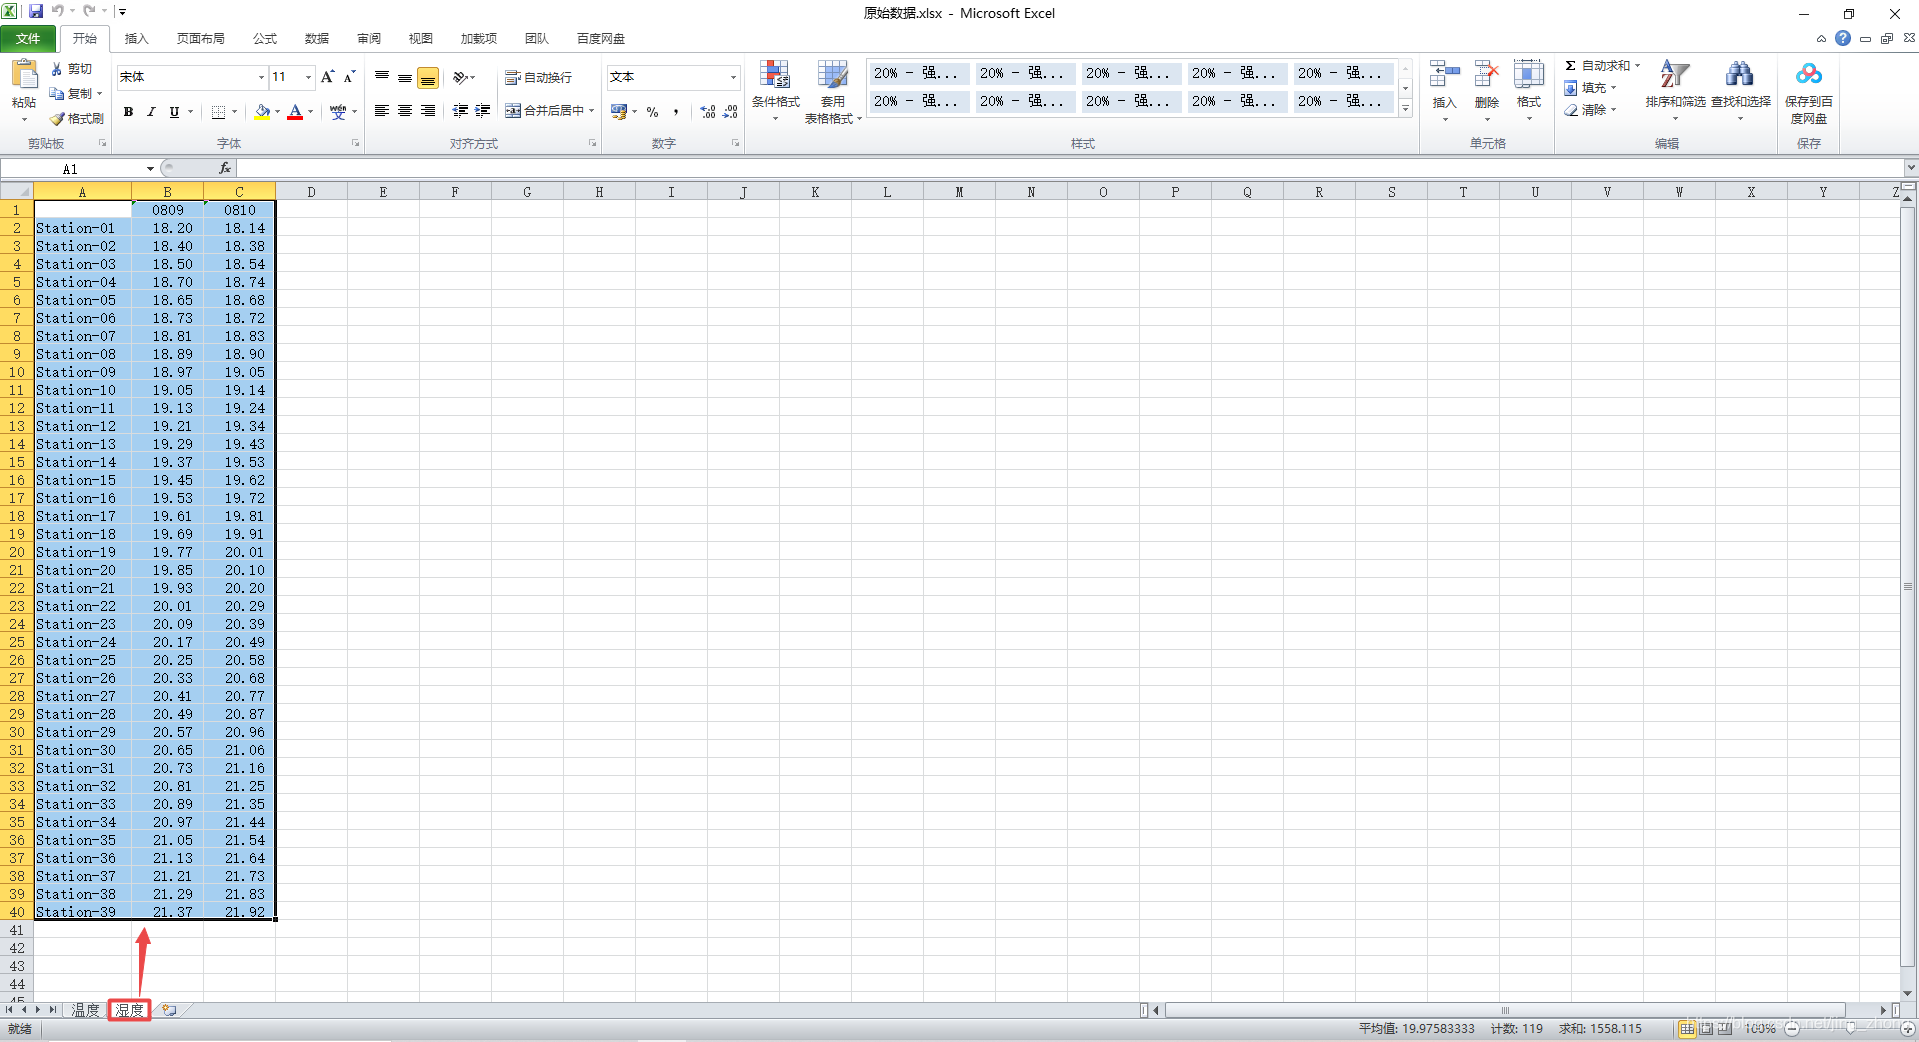This screenshot has height=1042, width=1919.
Task: Select all cells via corner button
Action: 16,191
